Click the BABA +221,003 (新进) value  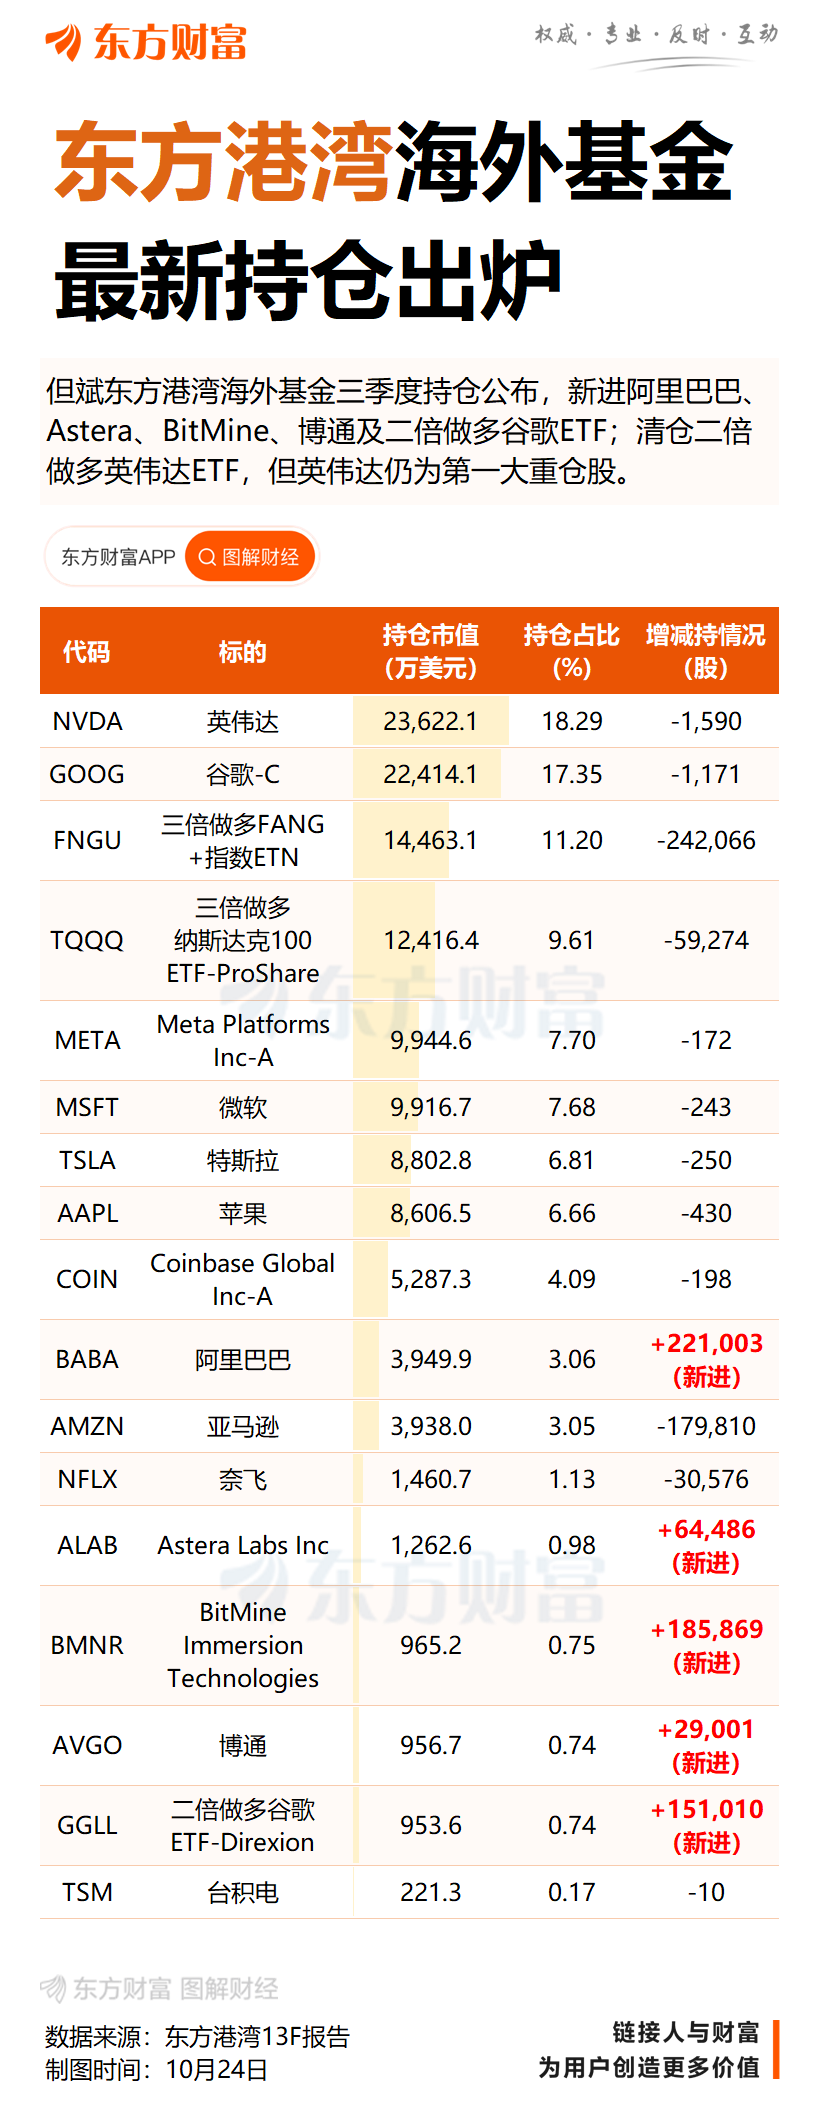click(x=706, y=1359)
